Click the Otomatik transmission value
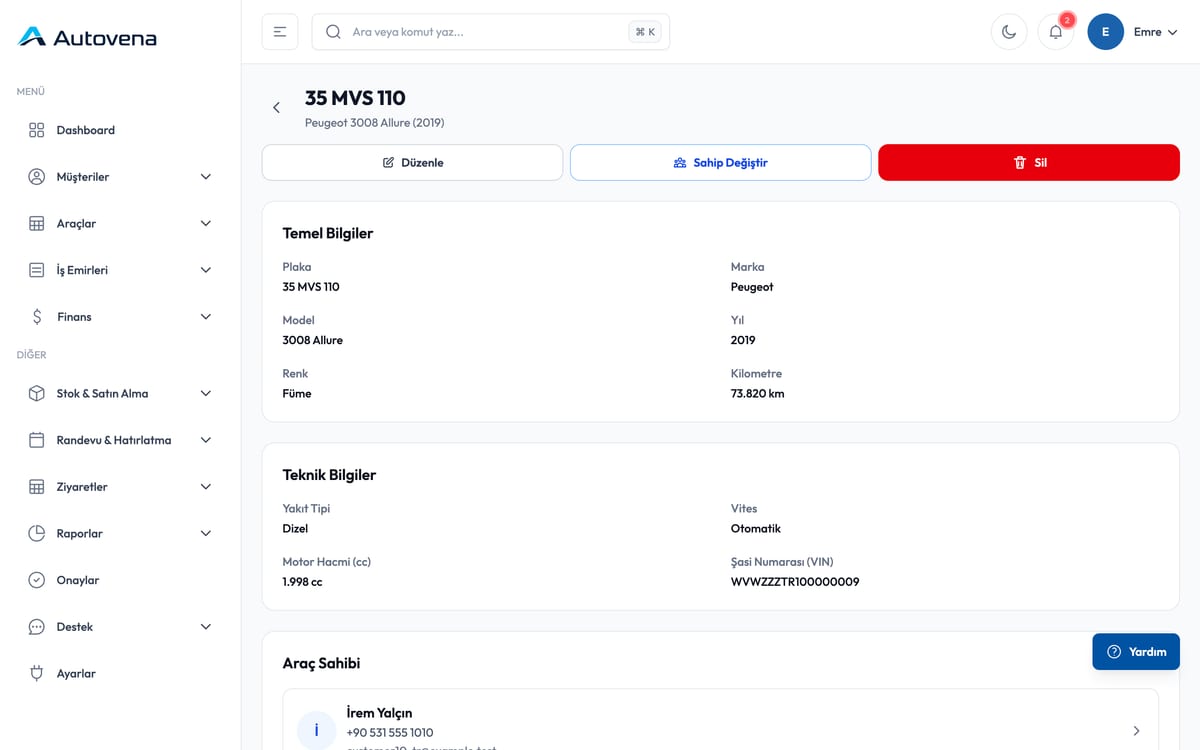 point(756,529)
